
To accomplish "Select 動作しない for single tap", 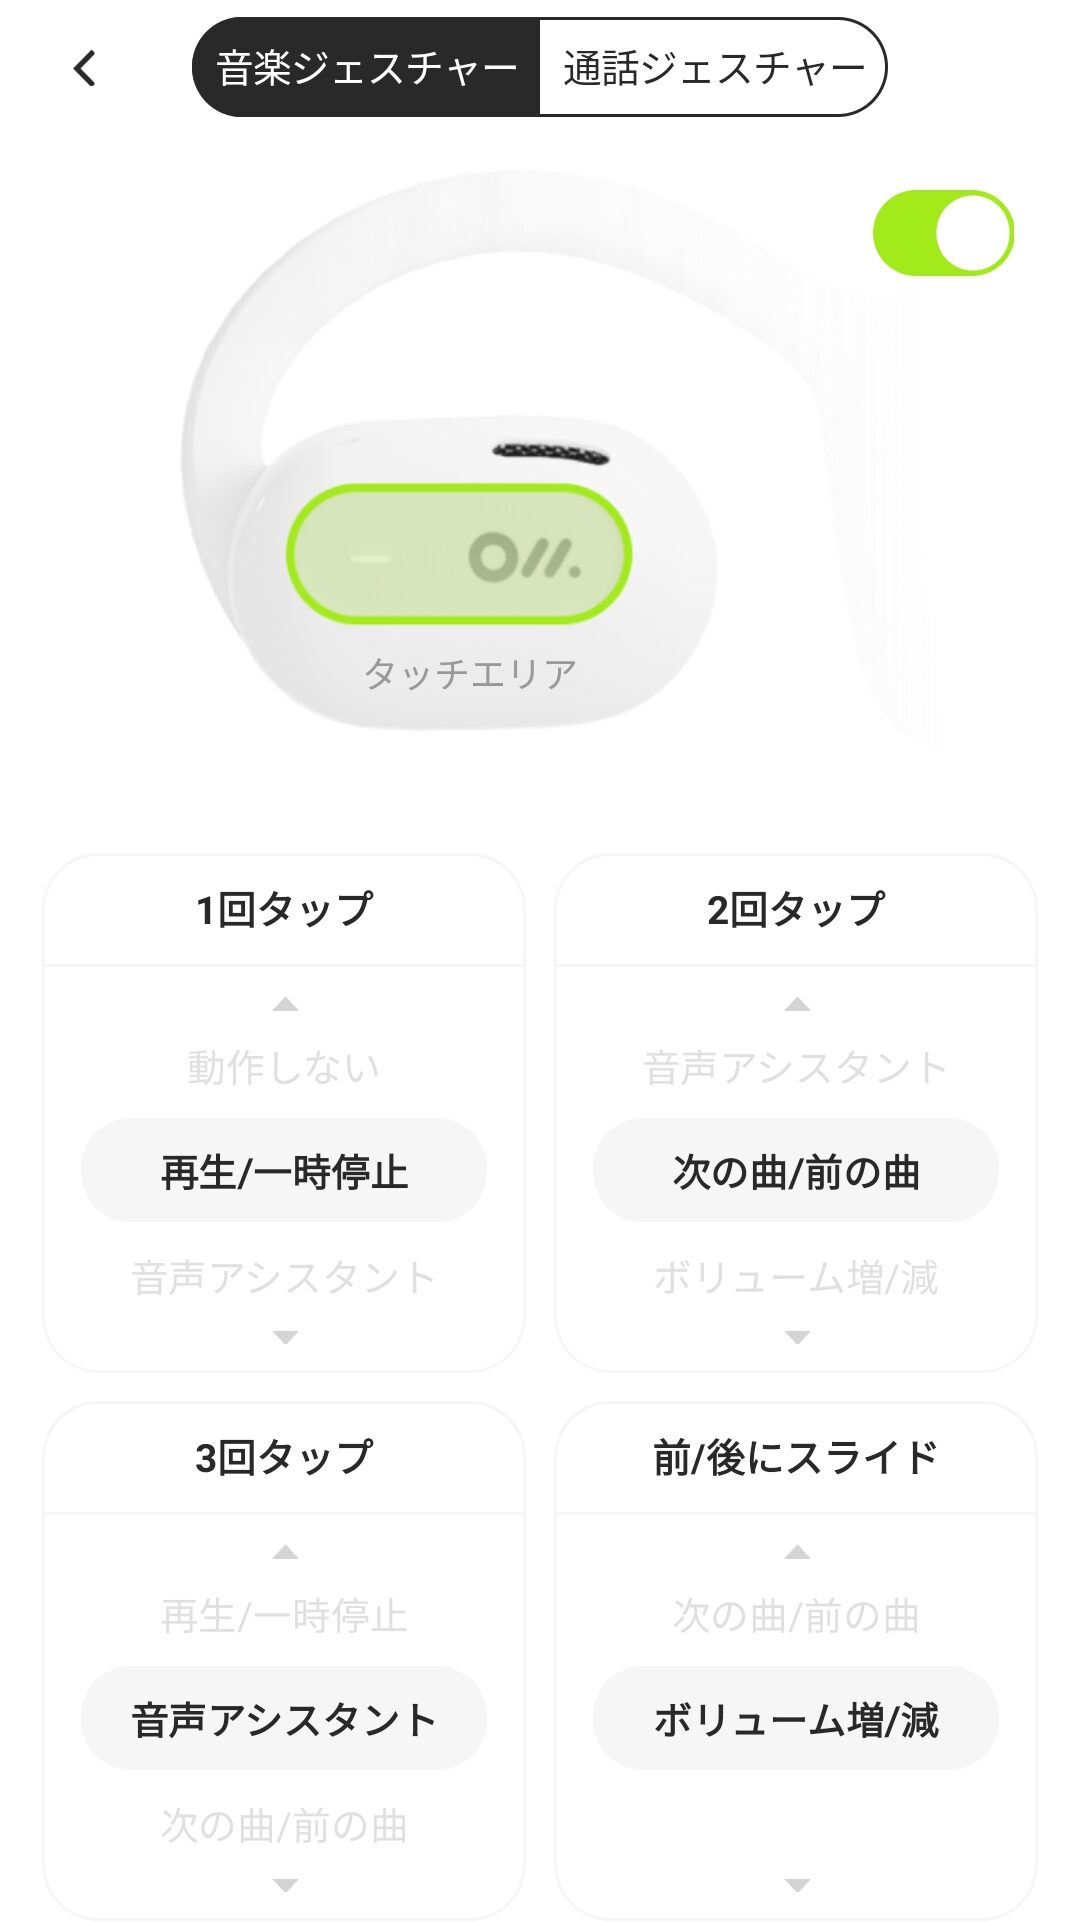I will [x=284, y=1067].
